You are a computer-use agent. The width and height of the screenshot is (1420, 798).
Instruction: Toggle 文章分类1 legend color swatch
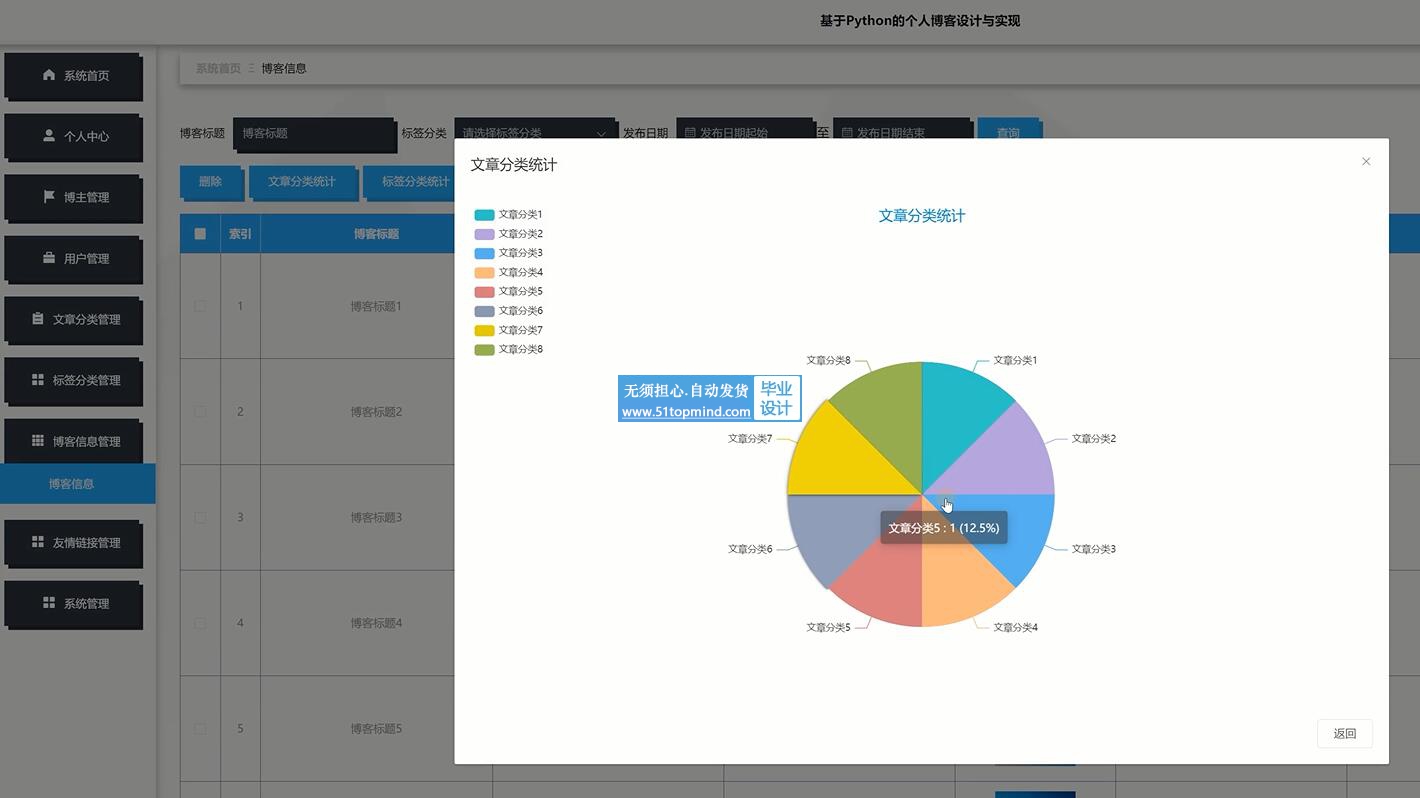(x=484, y=215)
